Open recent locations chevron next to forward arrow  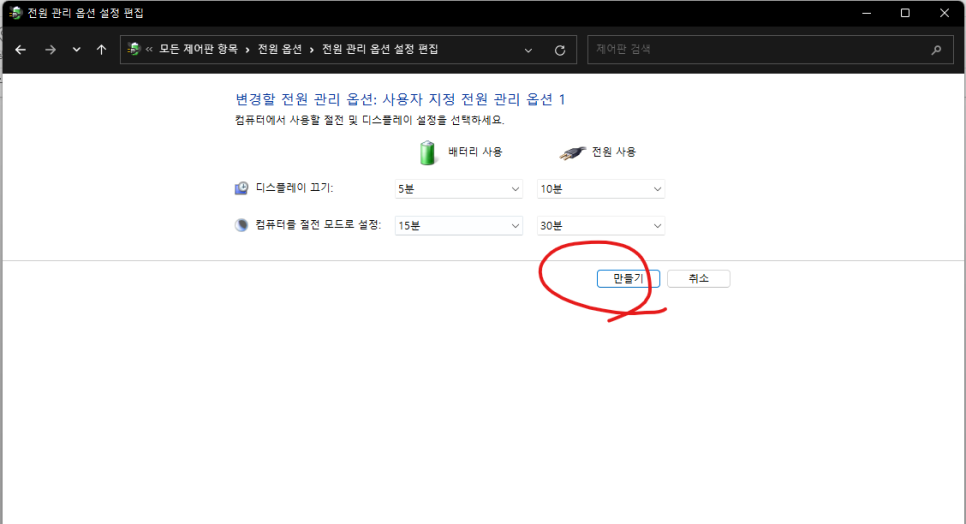click(x=76, y=50)
